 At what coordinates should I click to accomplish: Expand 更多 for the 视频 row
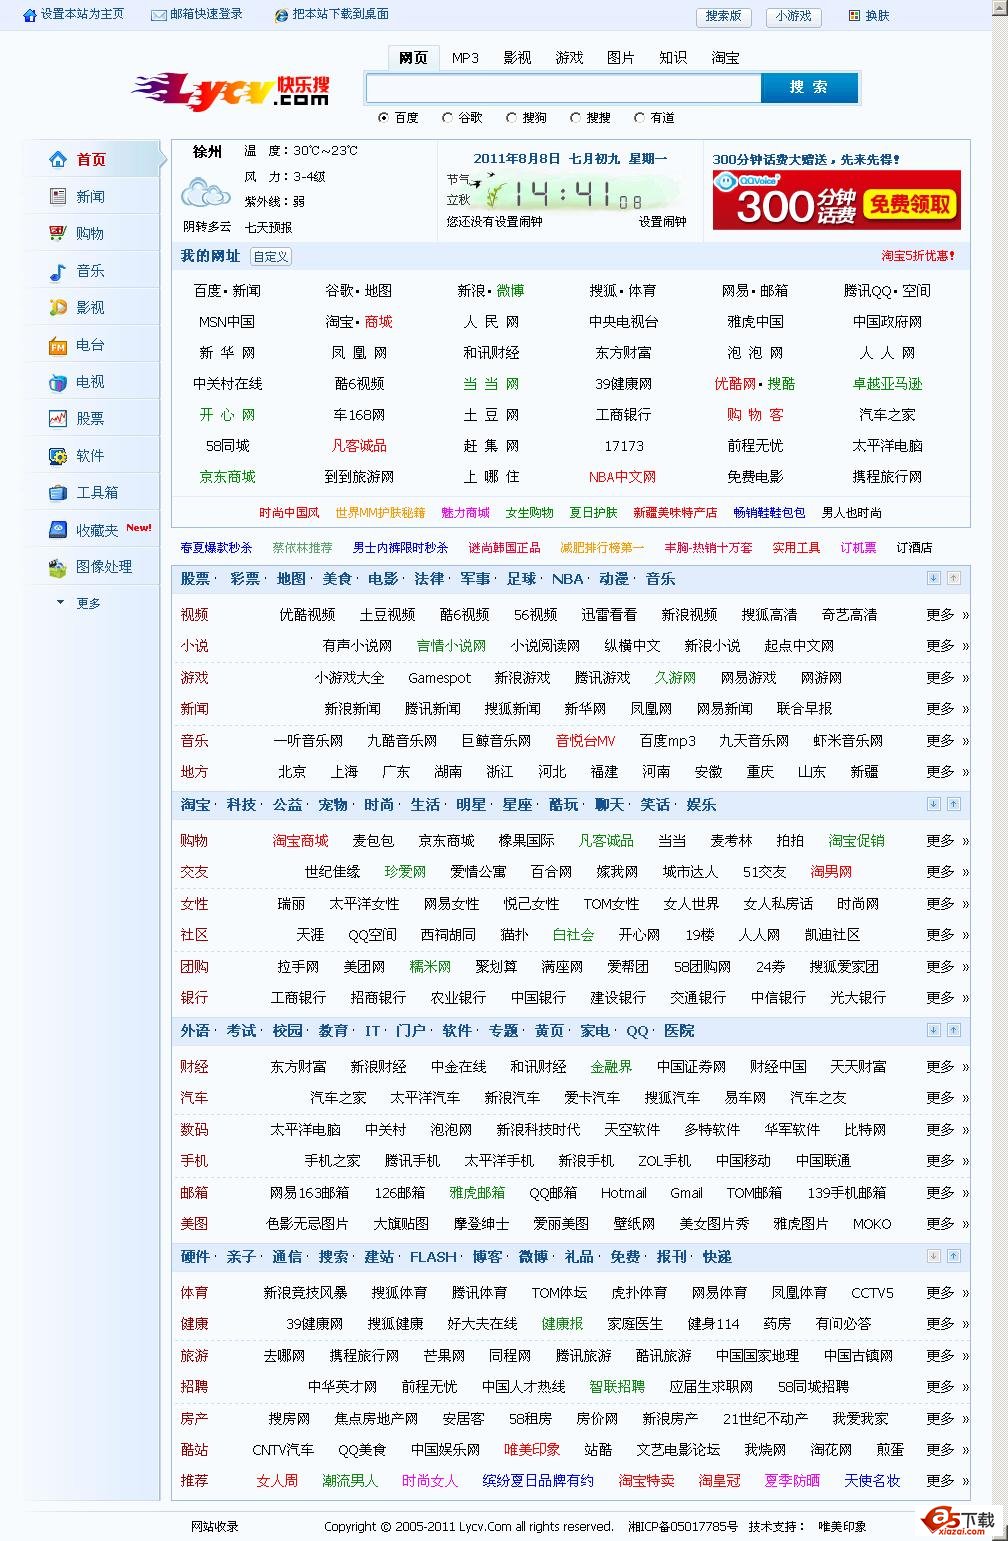click(x=946, y=615)
